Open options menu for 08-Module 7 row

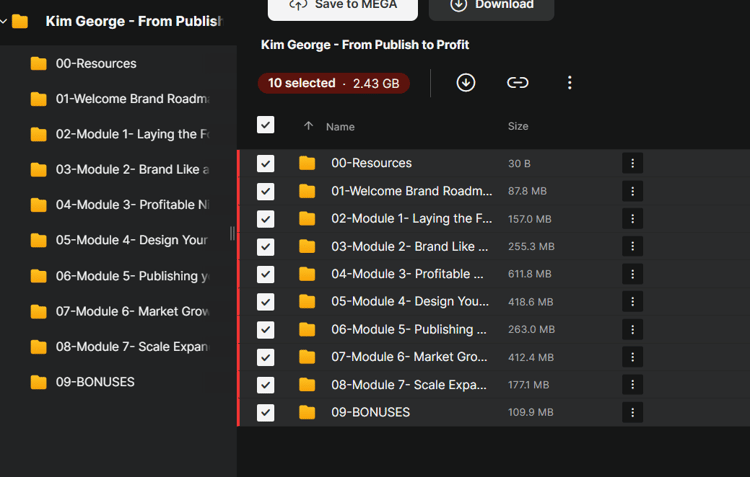coord(632,385)
